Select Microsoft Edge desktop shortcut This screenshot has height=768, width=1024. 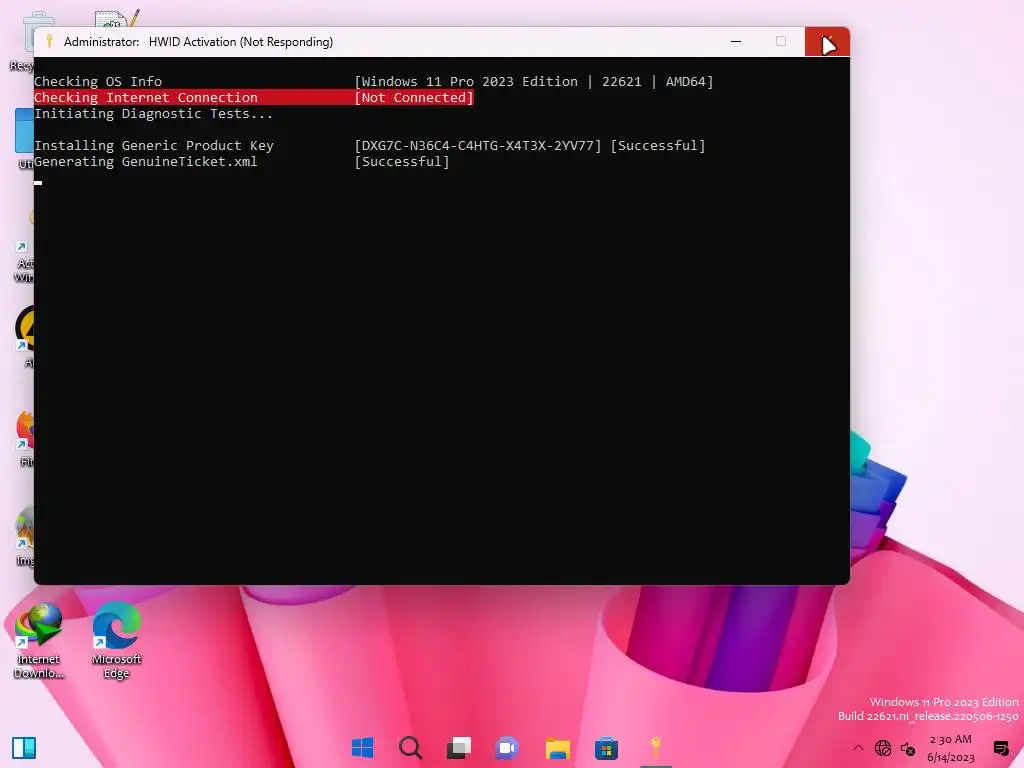click(116, 641)
